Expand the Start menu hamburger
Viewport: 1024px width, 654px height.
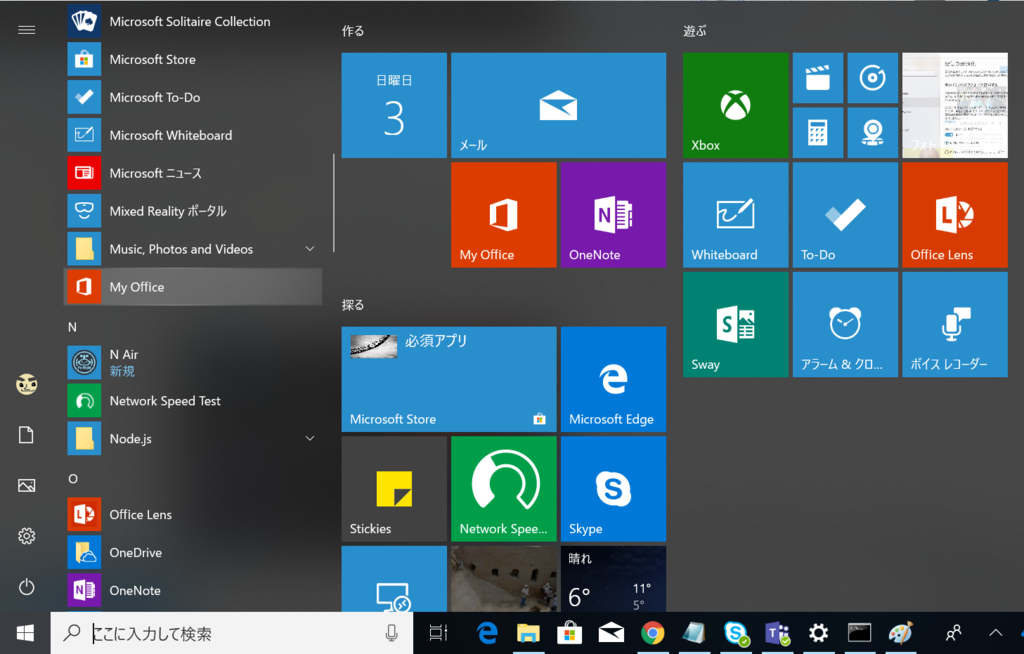(x=26, y=30)
